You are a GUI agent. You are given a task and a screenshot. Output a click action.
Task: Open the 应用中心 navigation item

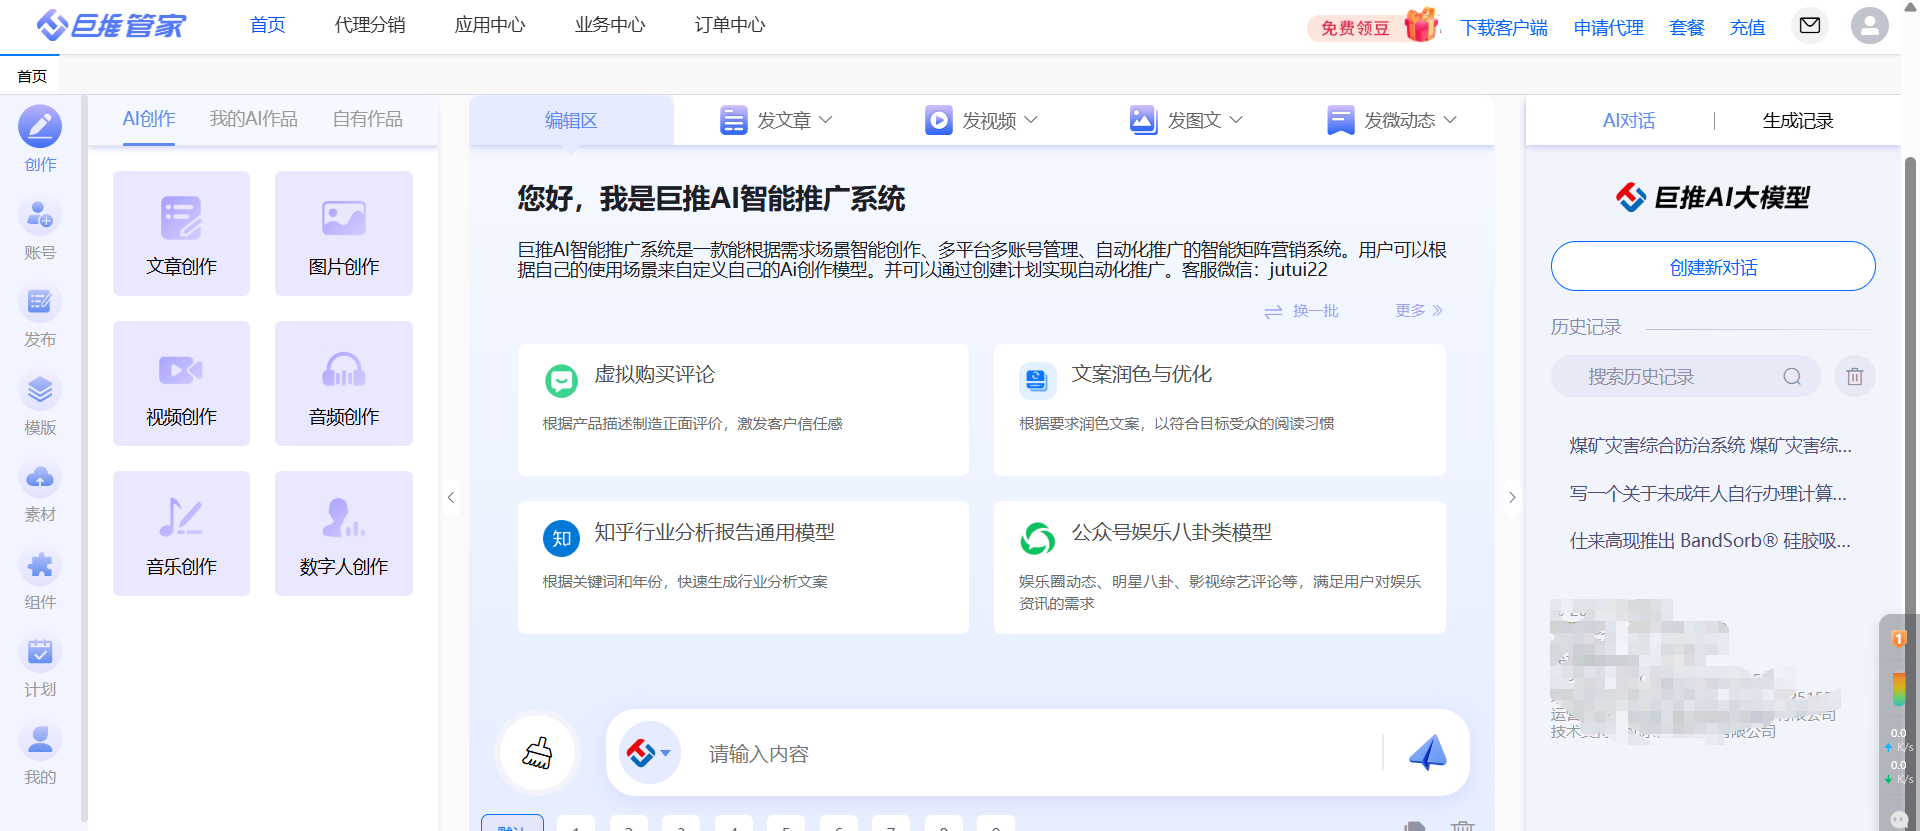(x=490, y=25)
